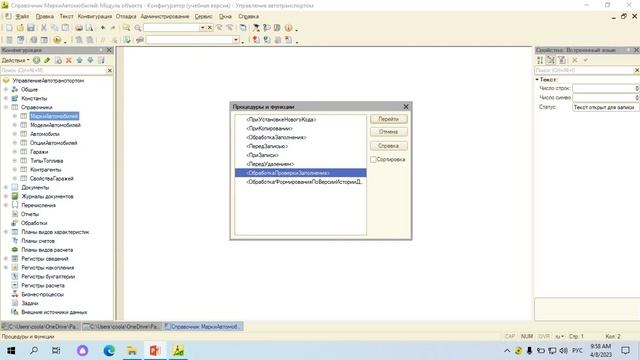Open the Отладка menu
This screenshot has width=640, height=360.
click(126, 16)
